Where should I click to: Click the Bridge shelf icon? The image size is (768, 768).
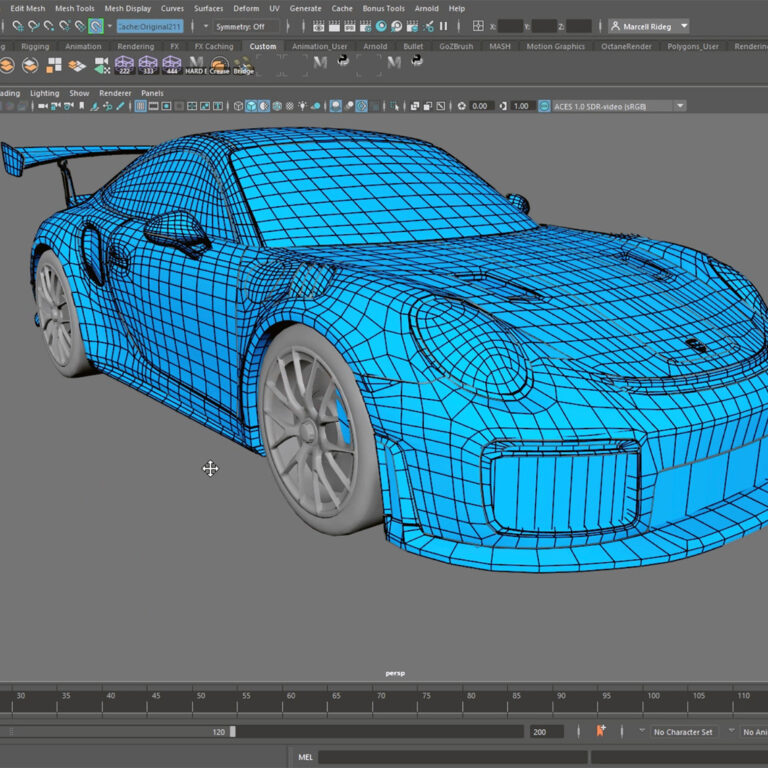tap(243, 65)
